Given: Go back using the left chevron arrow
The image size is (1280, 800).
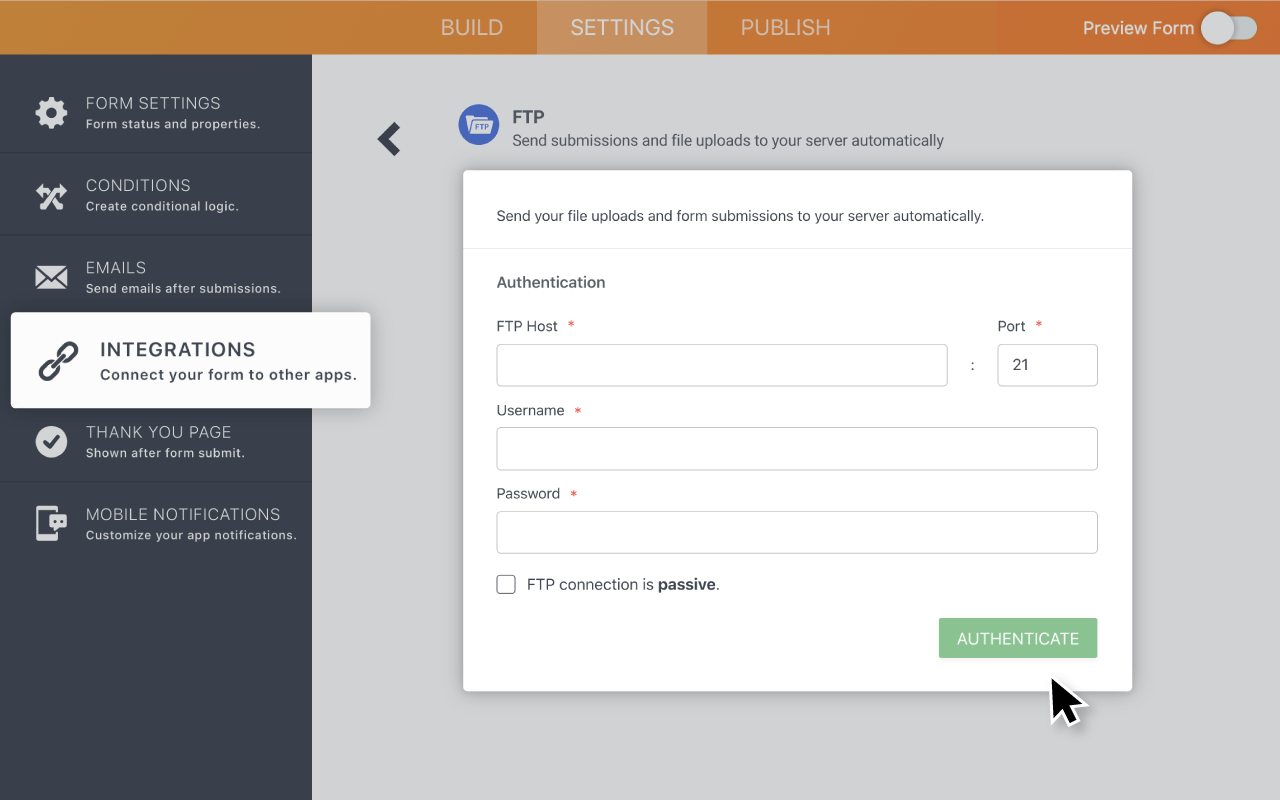Looking at the screenshot, I should click(389, 139).
